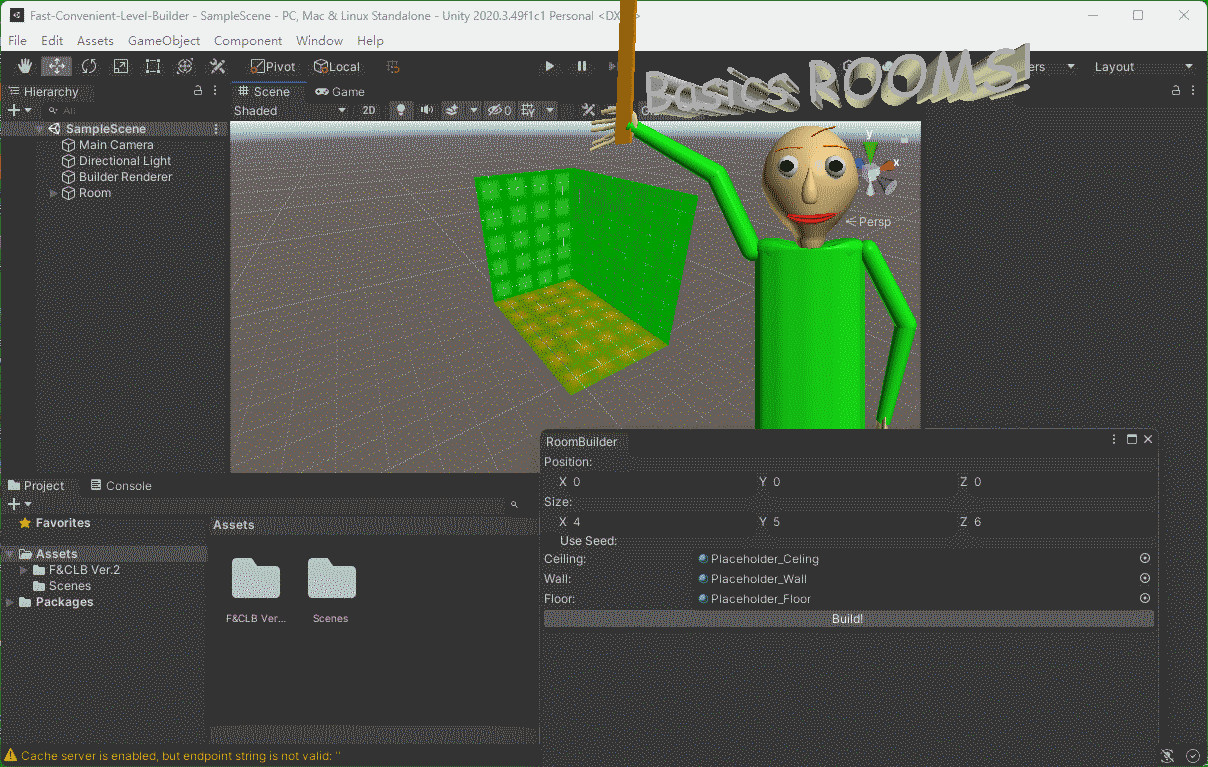Open scene effects dropdown arrow
The height and width of the screenshot is (767, 1208).
click(473, 110)
